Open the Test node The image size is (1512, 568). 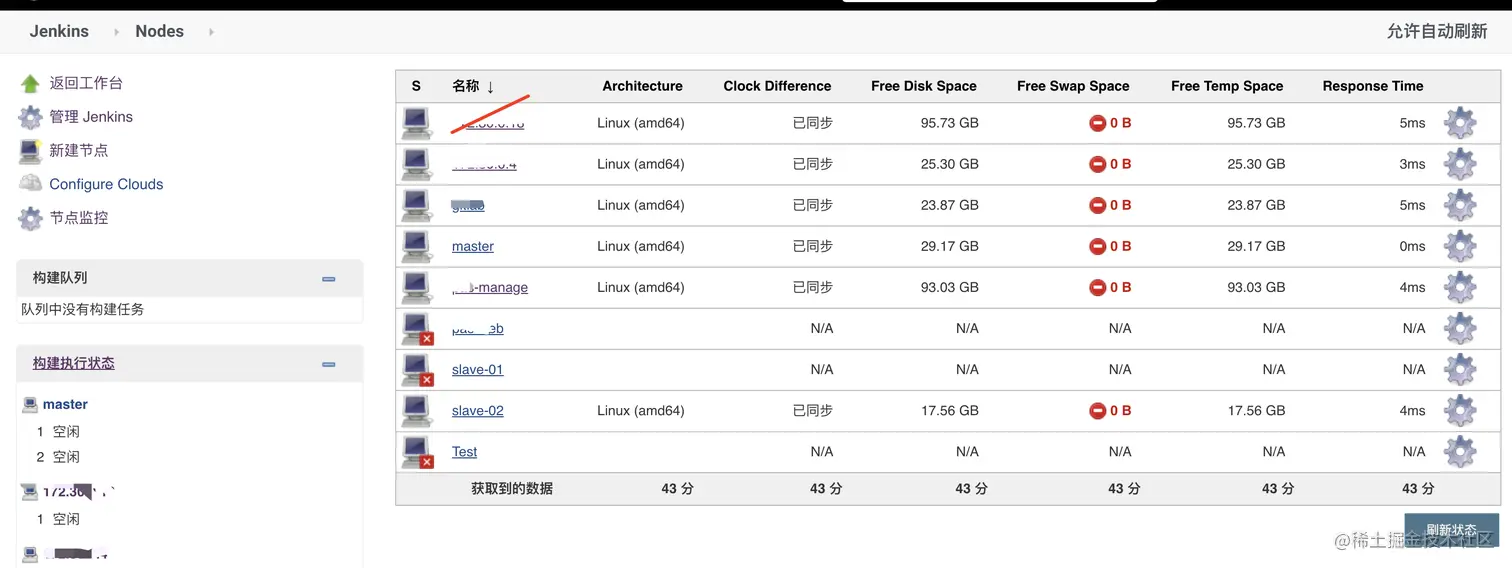coord(464,451)
